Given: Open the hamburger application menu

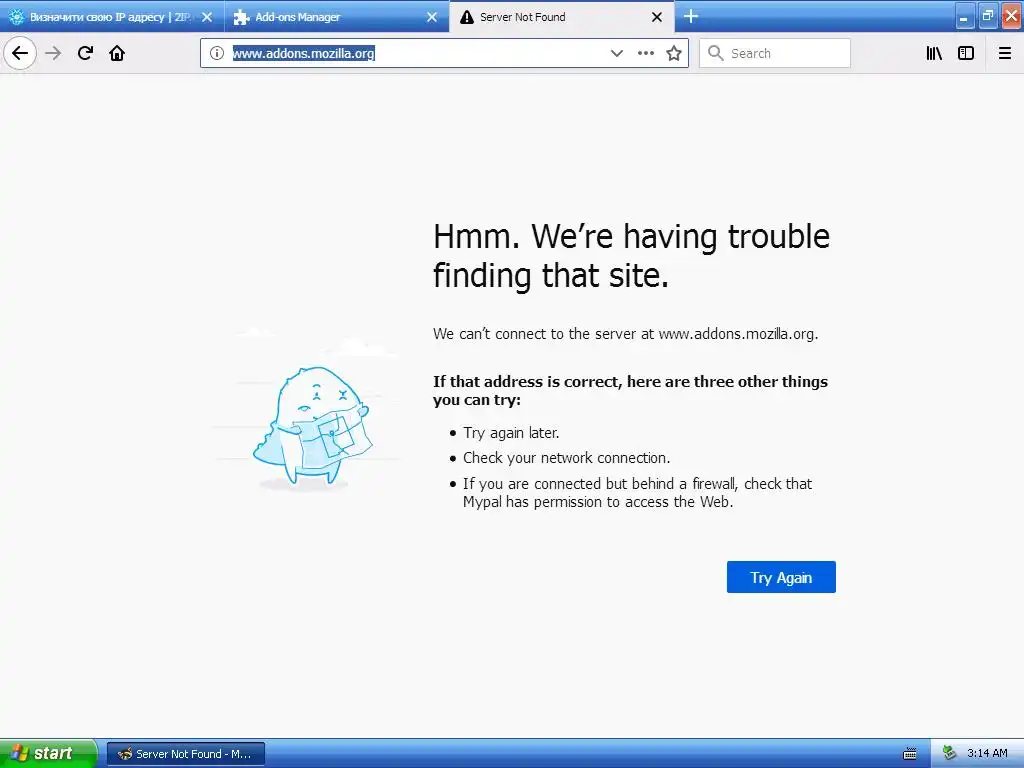Looking at the screenshot, I should pyautogui.click(x=1005, y=53).
